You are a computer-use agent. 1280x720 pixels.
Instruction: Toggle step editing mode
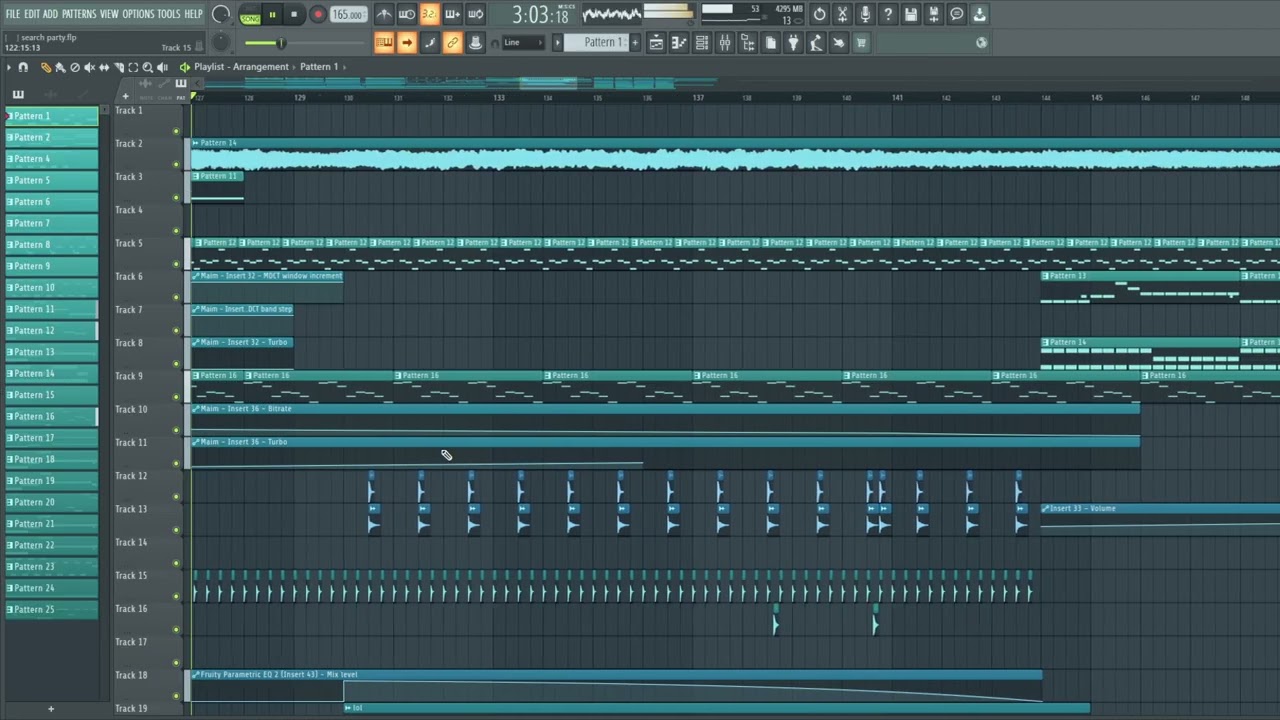click(430, 42)
